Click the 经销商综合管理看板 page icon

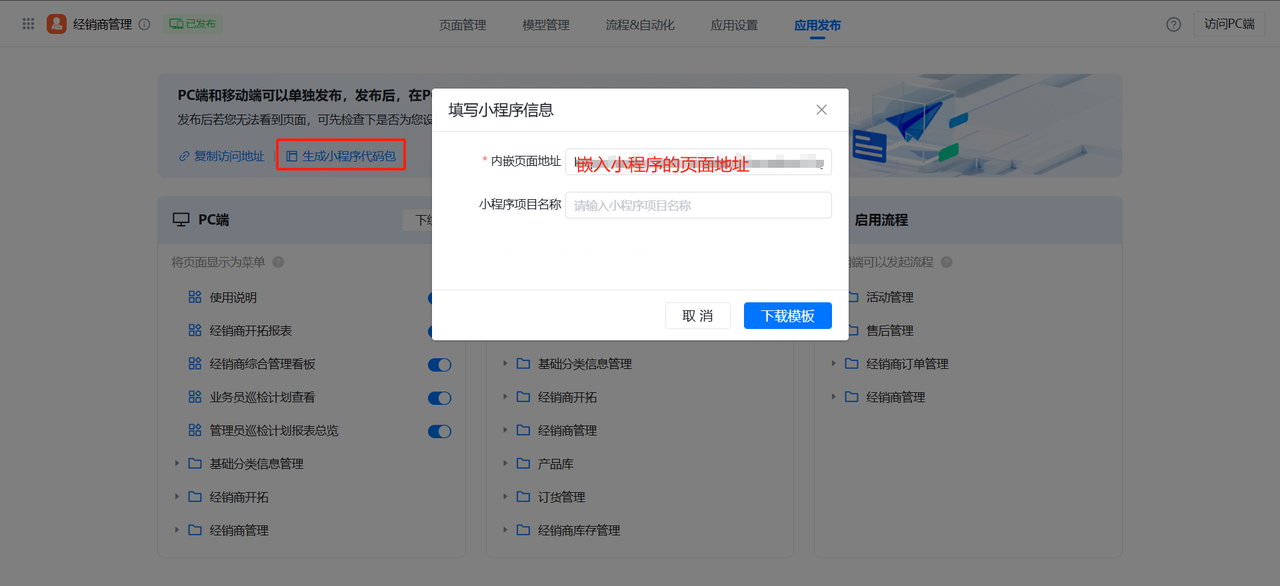195,364
